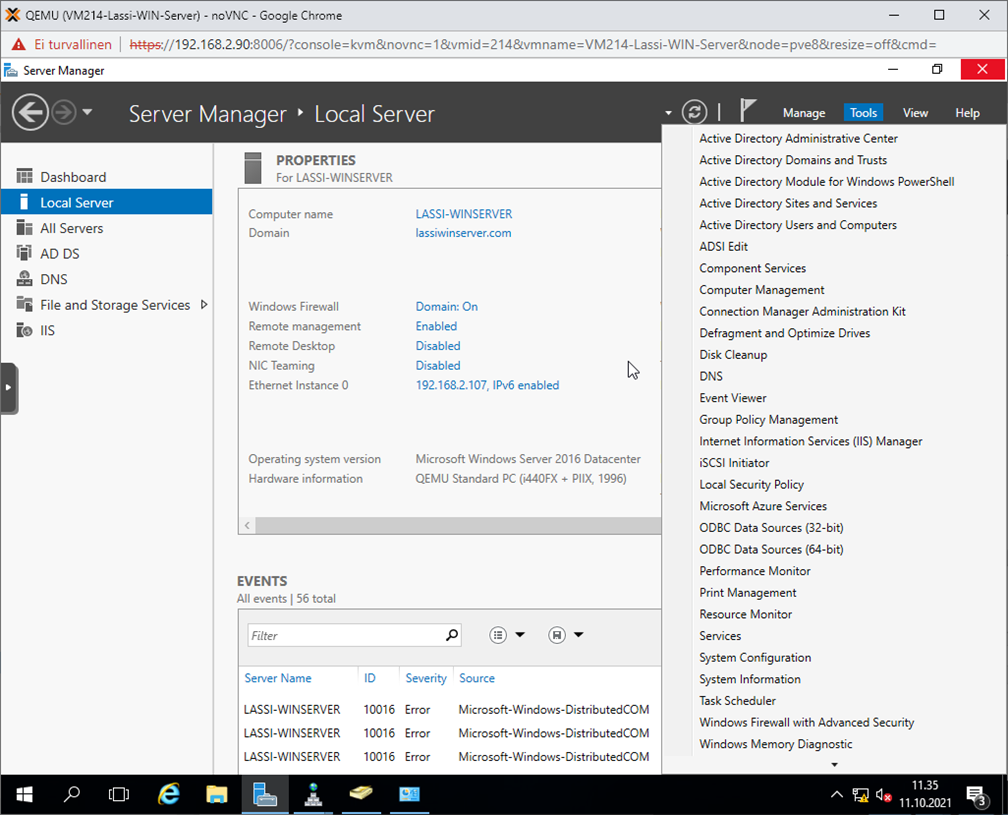Click Remote management Enabled link
The image size is (1008, 815).
pos(436,327)
